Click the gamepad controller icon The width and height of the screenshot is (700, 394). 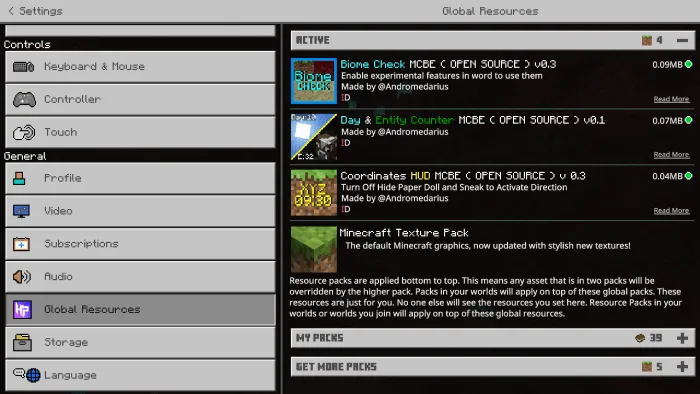(x=24, y=100)
